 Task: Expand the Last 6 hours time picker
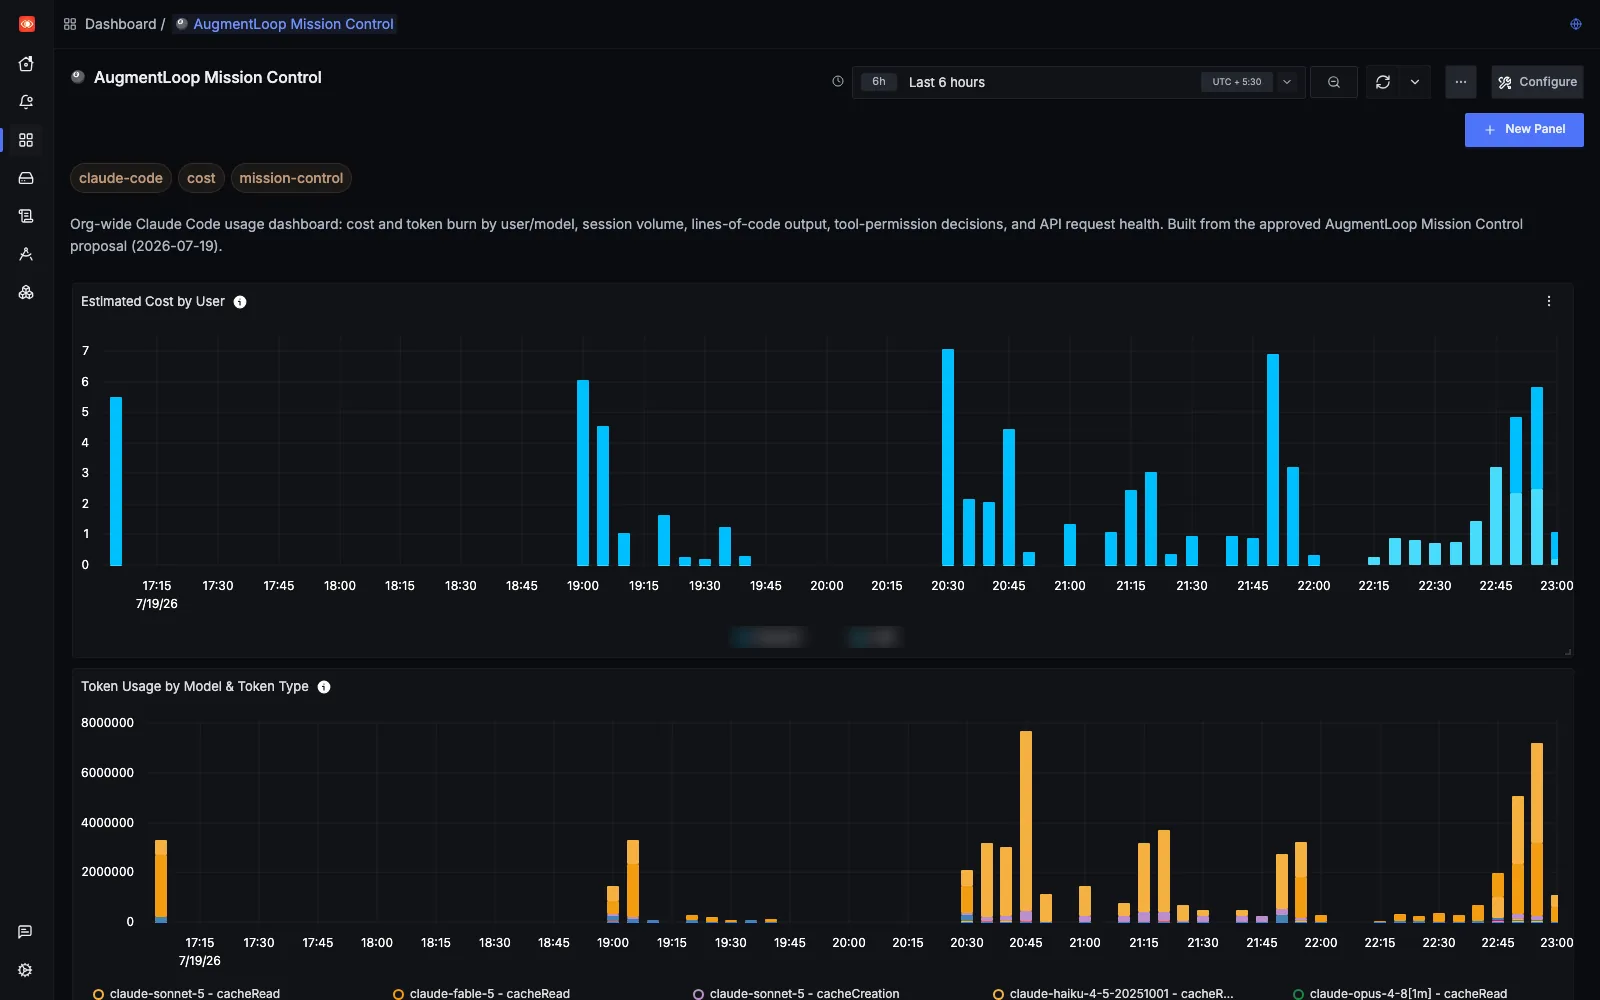pyautogui.click(x=1287, y=82)
